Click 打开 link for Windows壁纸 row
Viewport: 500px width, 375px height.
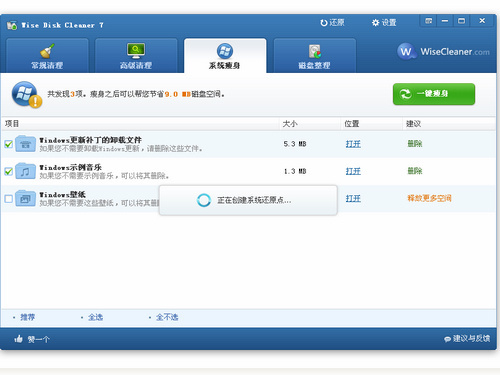click(353, 199)
